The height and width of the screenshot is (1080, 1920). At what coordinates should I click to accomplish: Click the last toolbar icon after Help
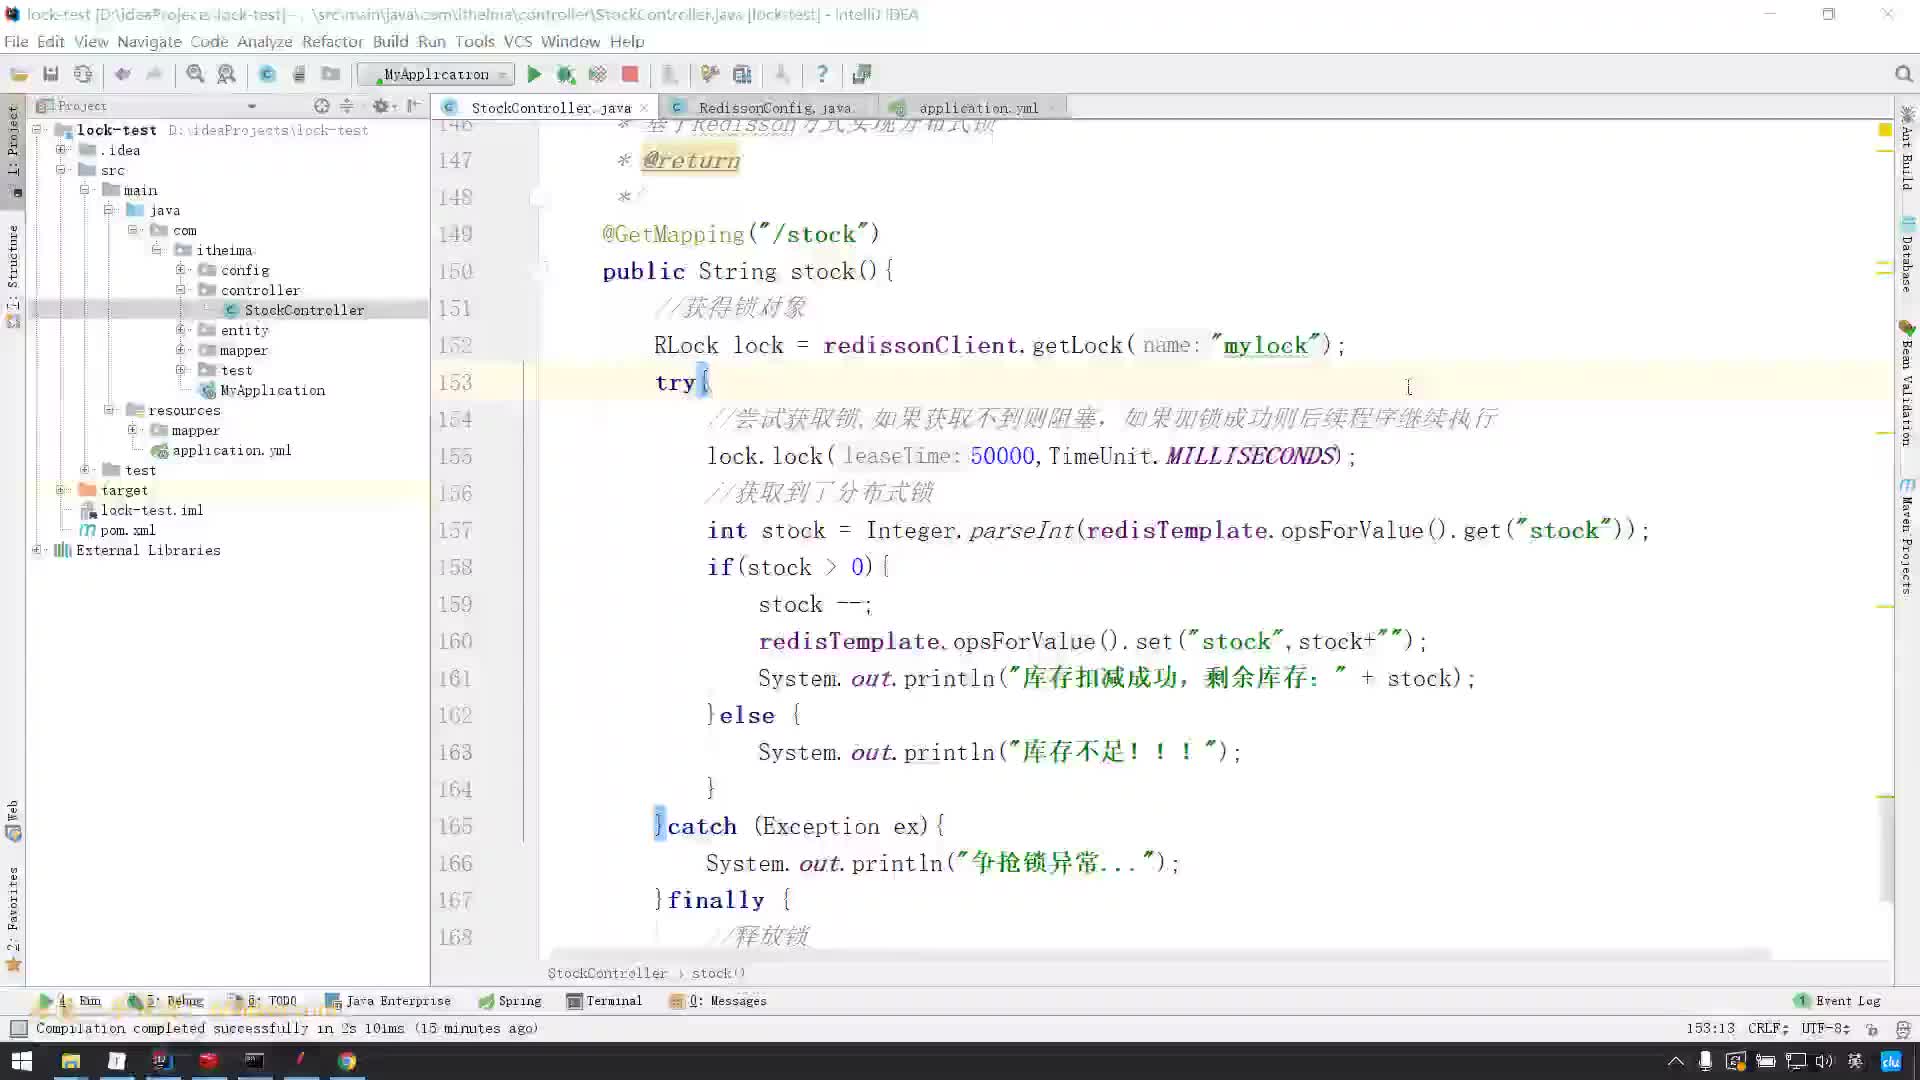click(x=862, y=74)
